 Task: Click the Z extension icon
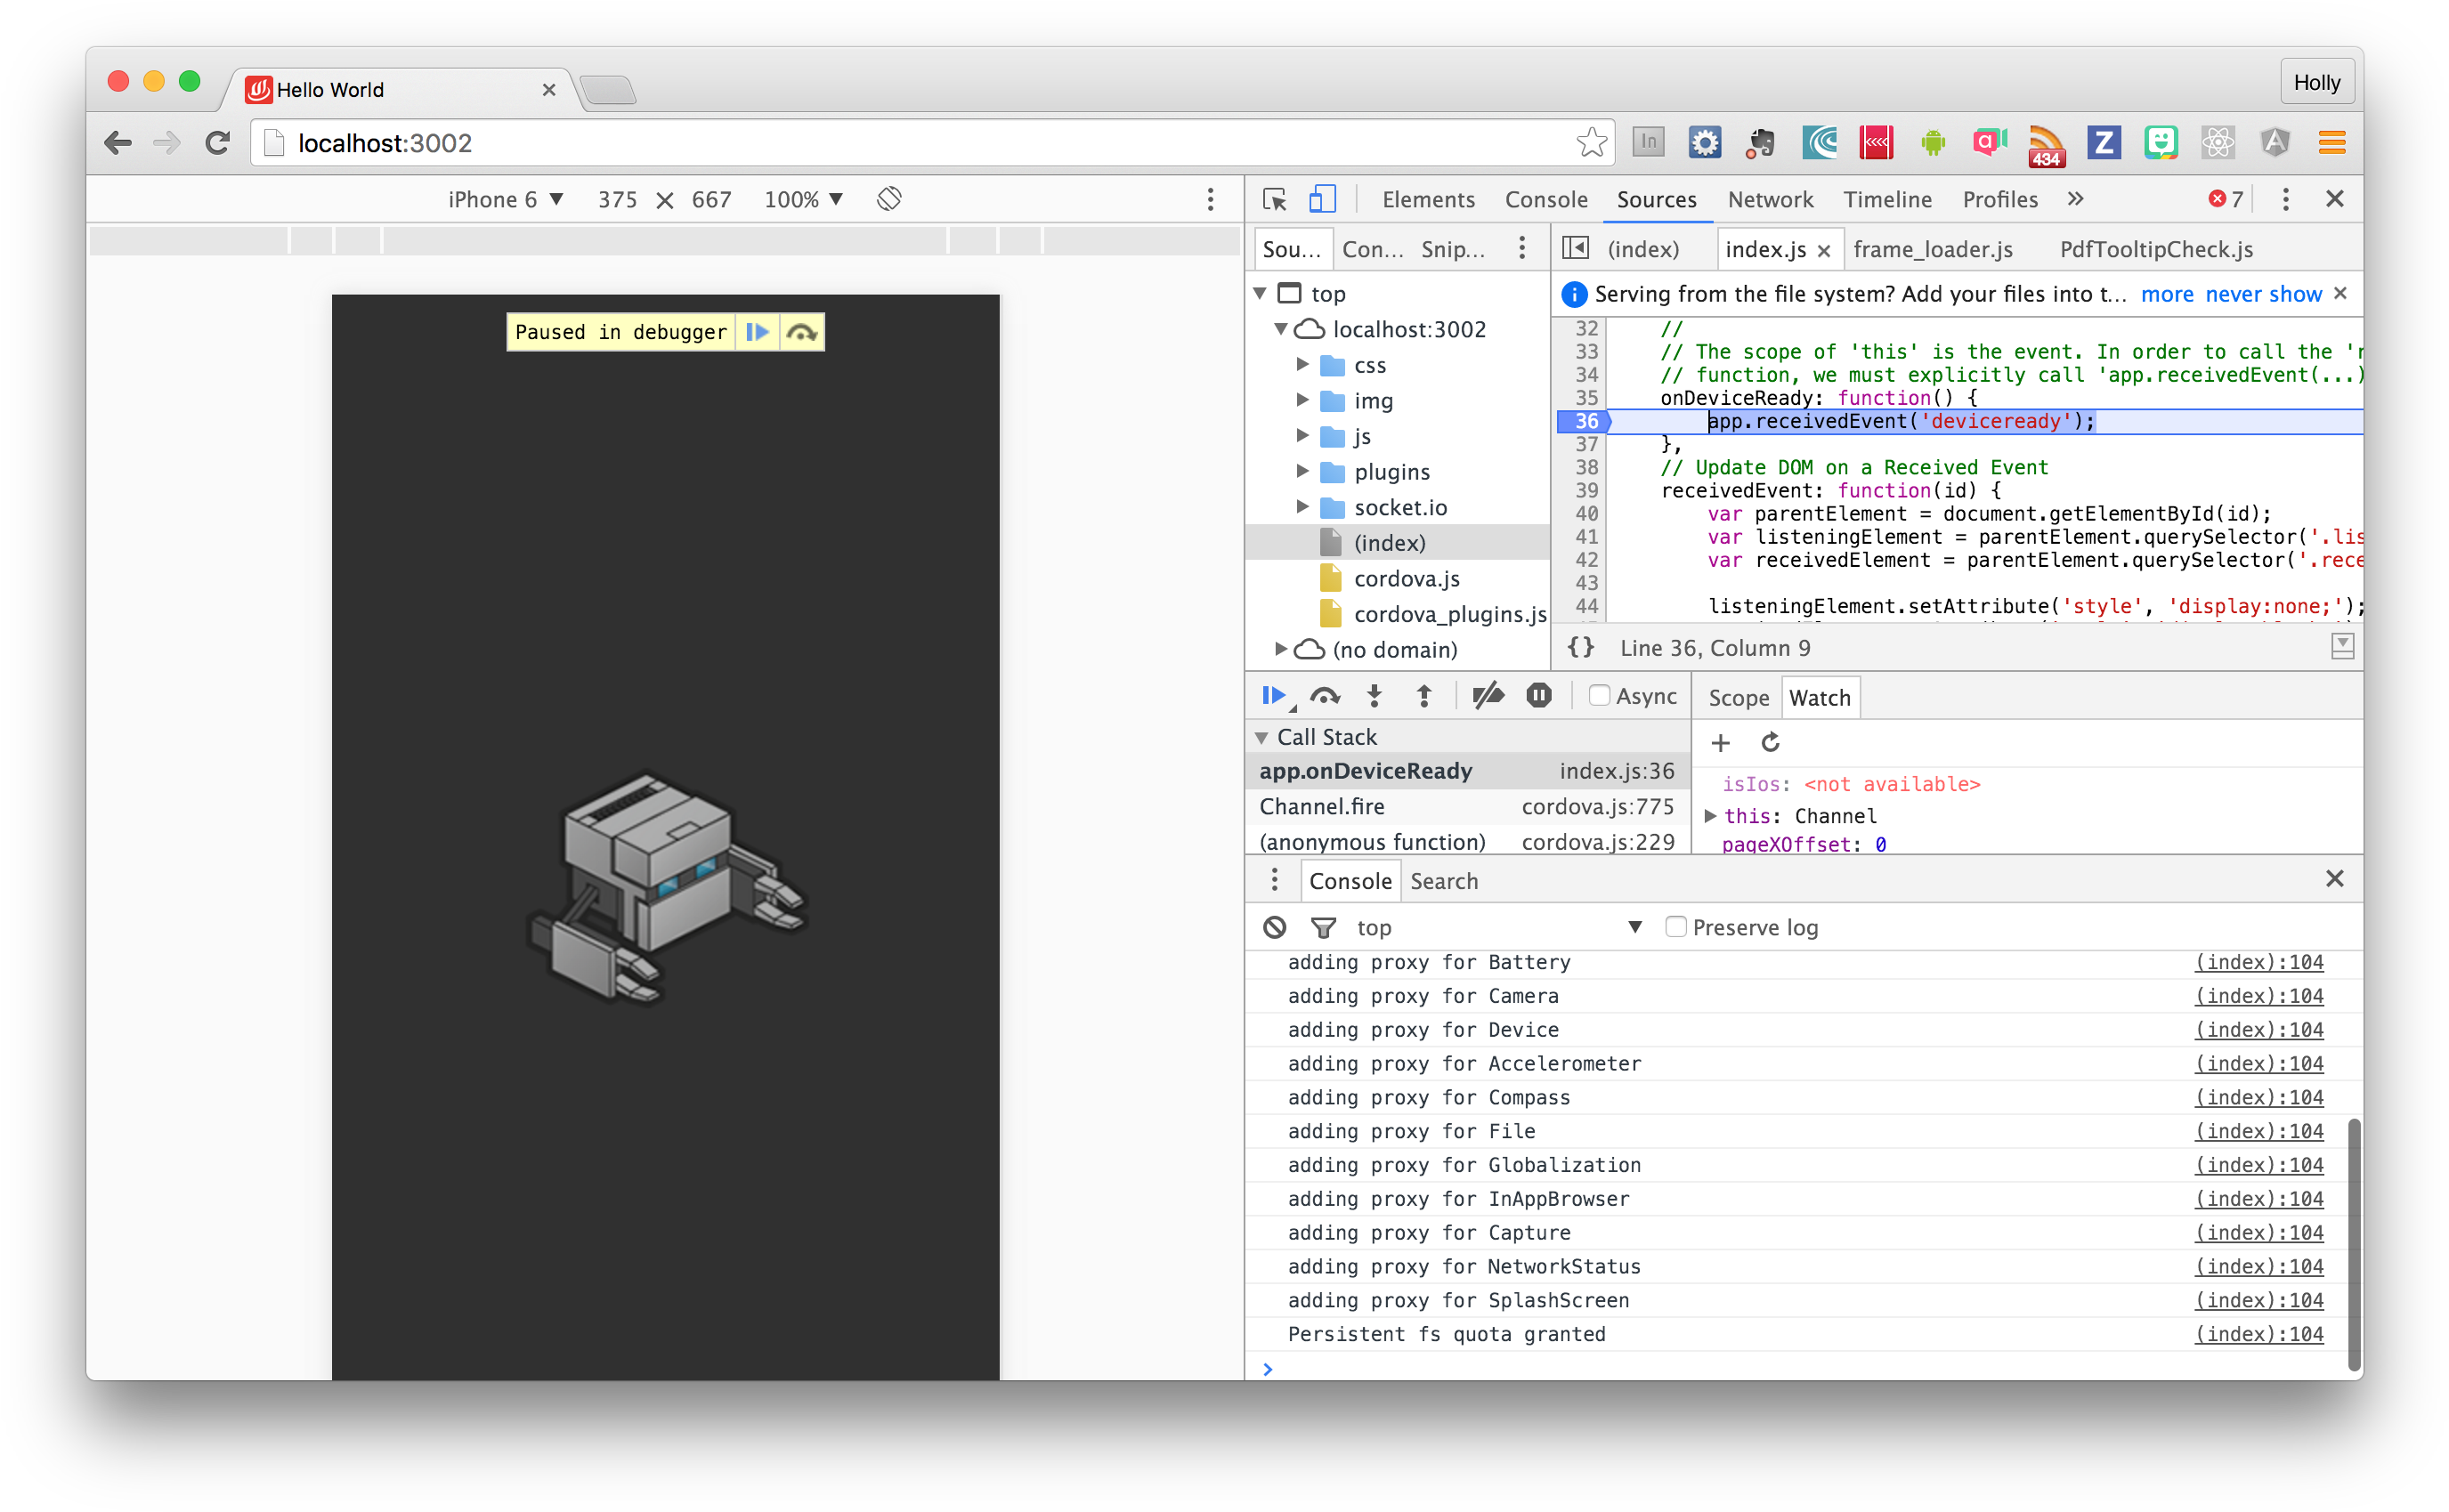[2103, 143]
